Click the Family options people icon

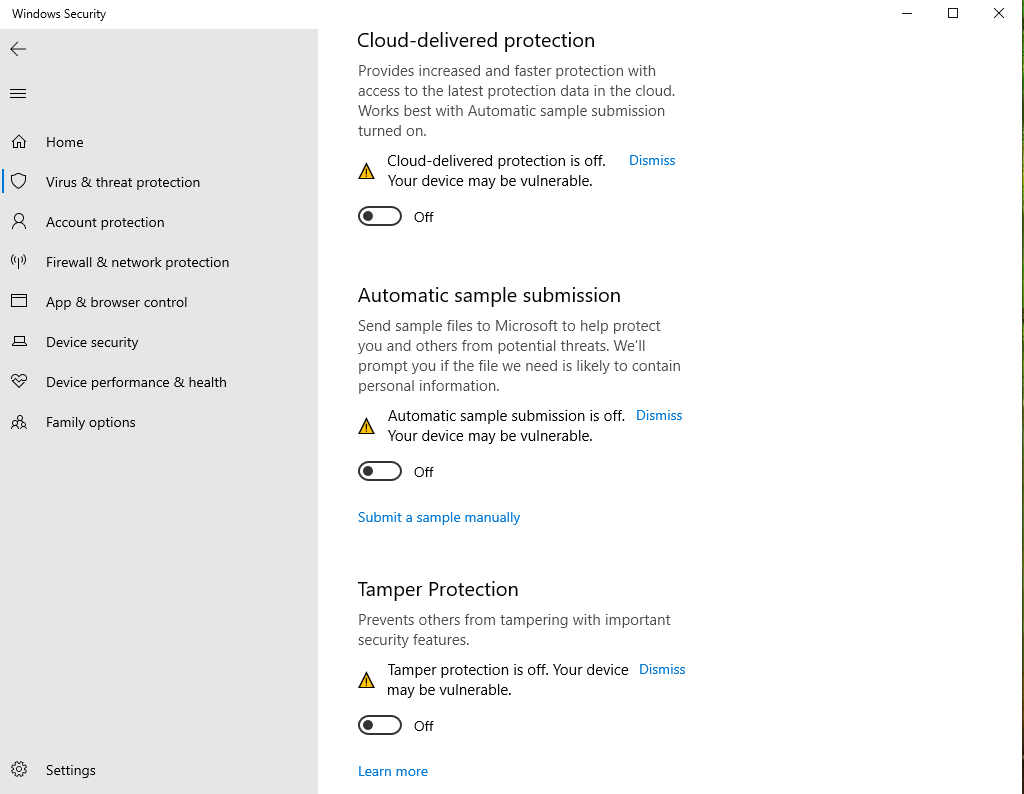tap(19, 422)
